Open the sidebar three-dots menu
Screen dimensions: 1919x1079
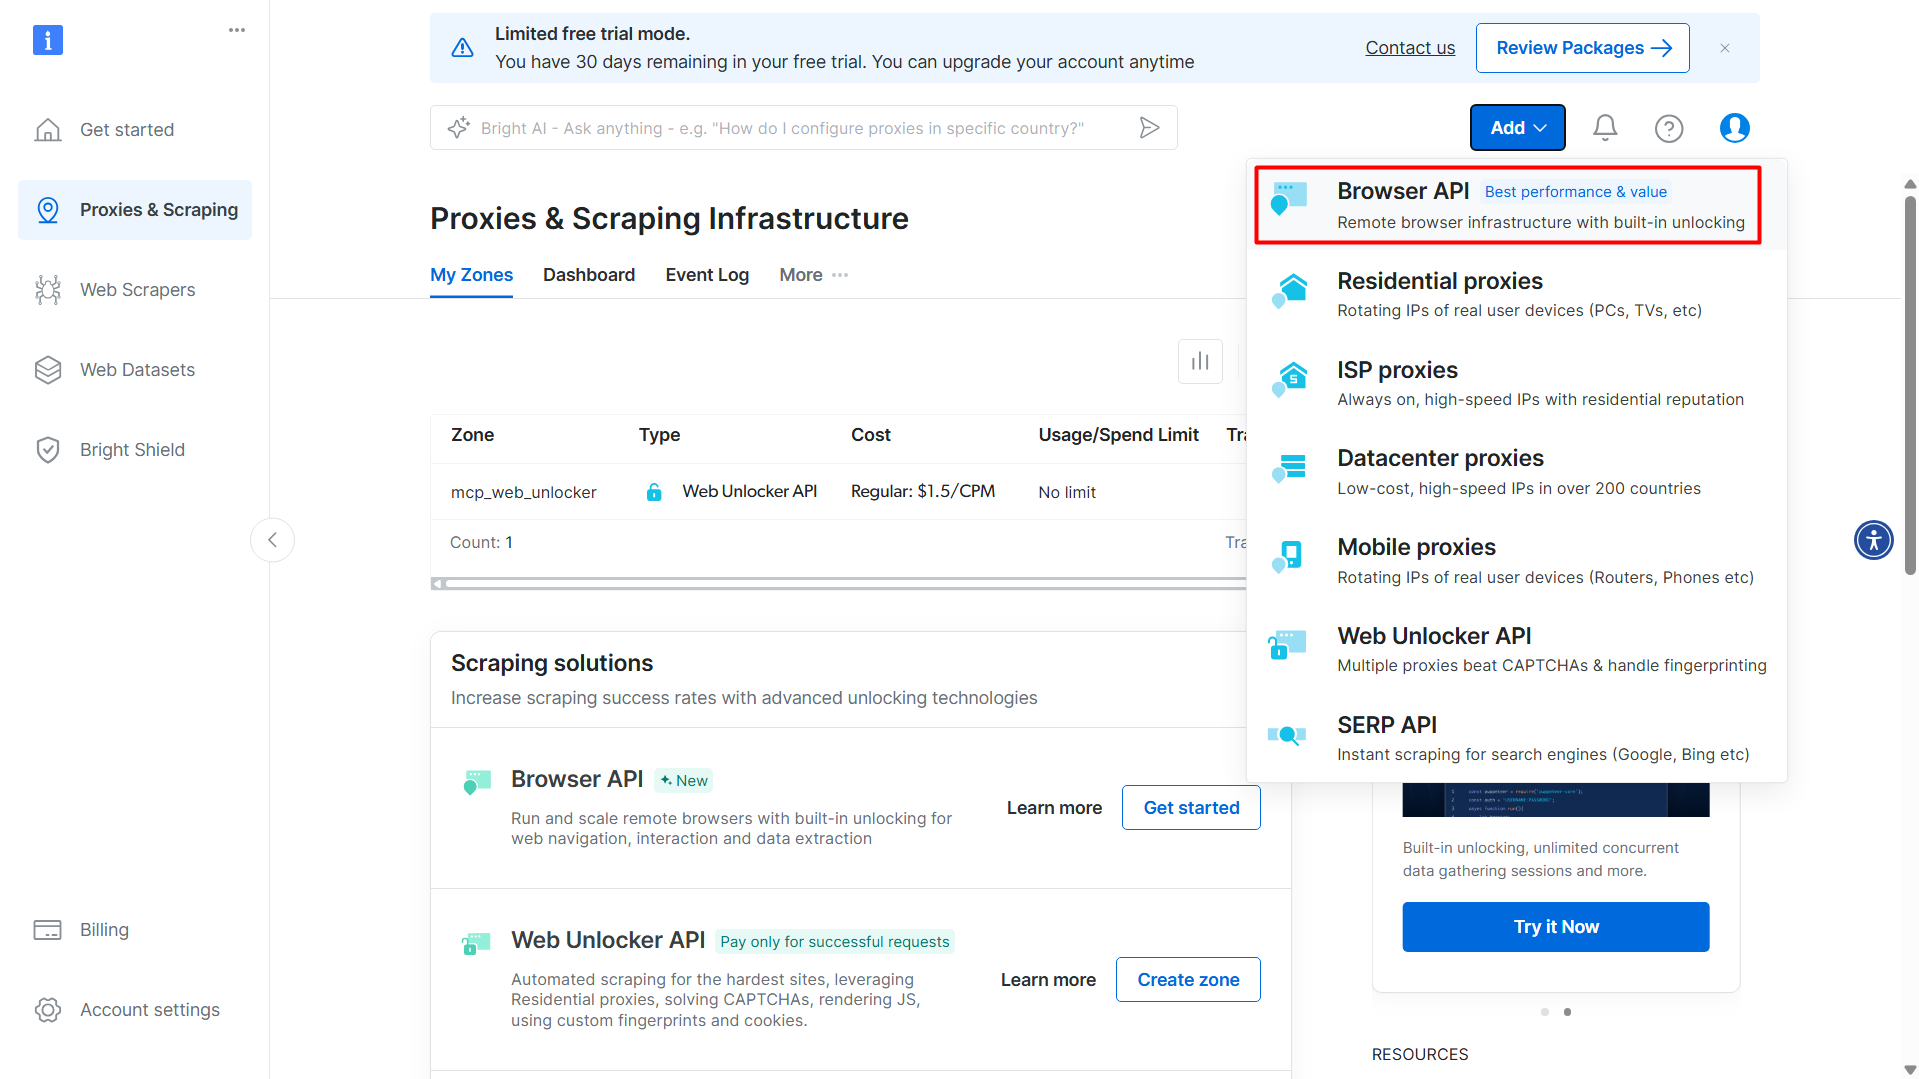point(237,30)
